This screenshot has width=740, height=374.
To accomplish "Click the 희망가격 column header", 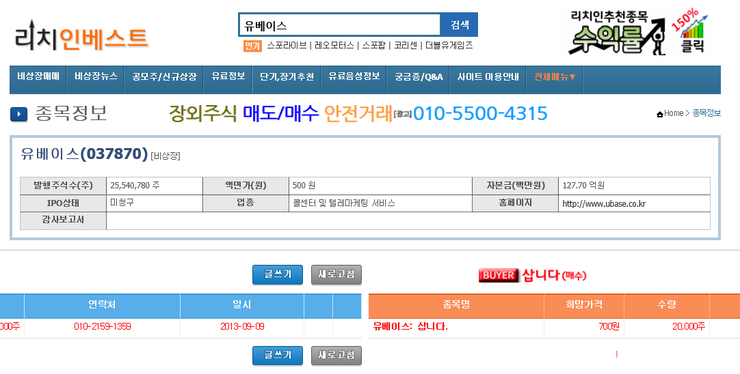I will pyautogui.click(x=584, y=306).
